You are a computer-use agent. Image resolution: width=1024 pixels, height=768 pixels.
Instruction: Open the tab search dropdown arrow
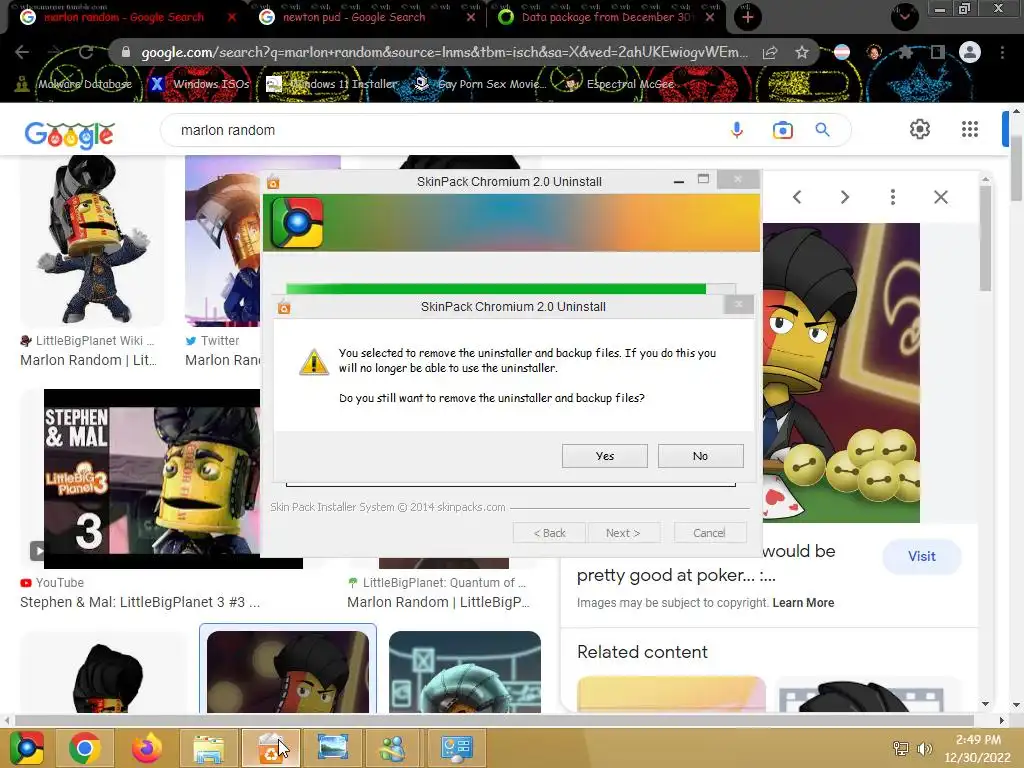pos(904,17)
